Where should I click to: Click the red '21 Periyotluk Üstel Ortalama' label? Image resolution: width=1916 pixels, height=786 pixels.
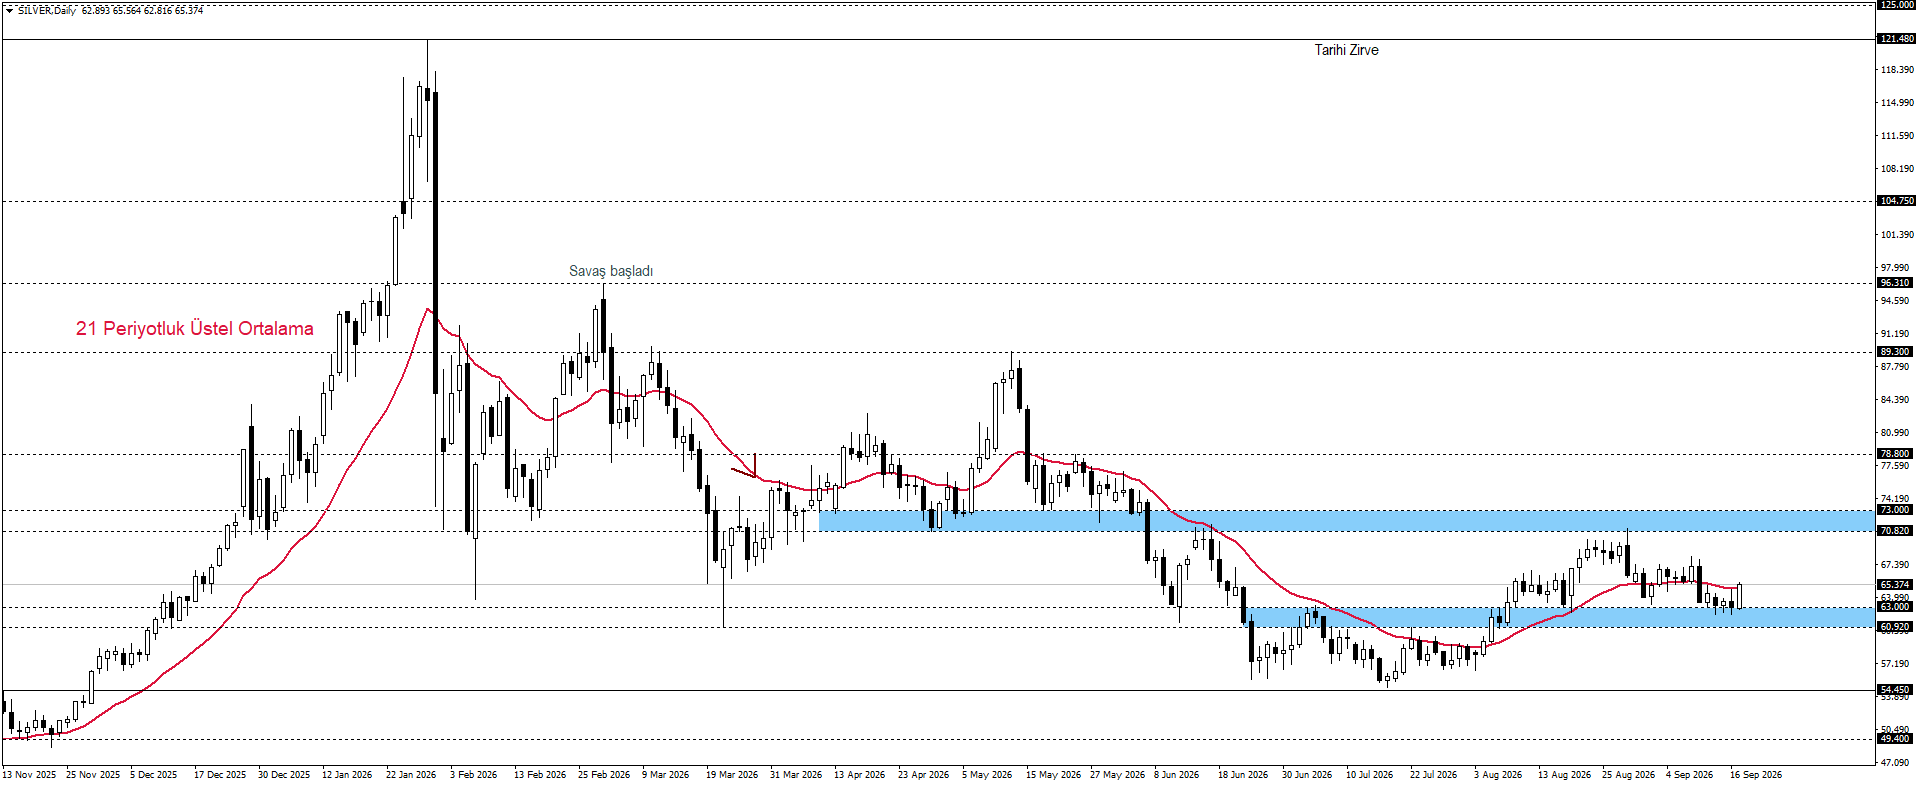195,328
